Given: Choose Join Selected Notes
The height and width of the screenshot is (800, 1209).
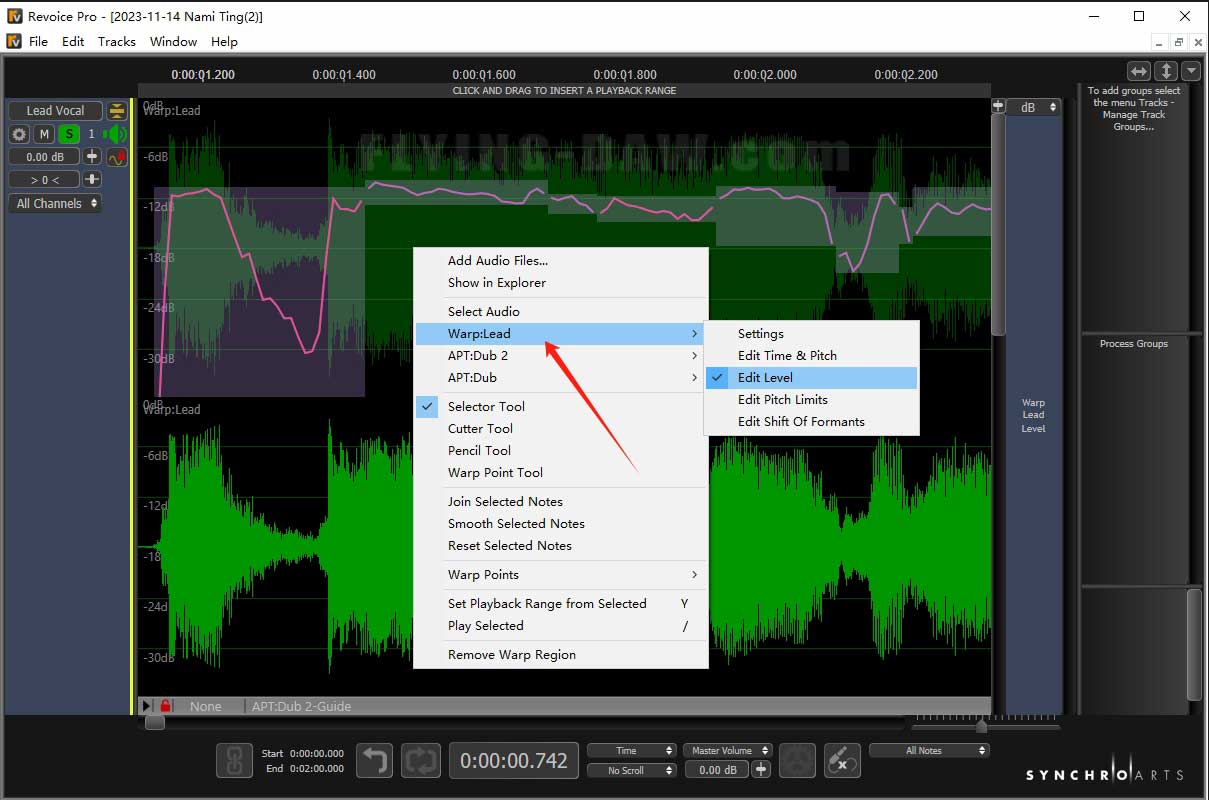Looking at the screenshot, I should tap(562, 502).
